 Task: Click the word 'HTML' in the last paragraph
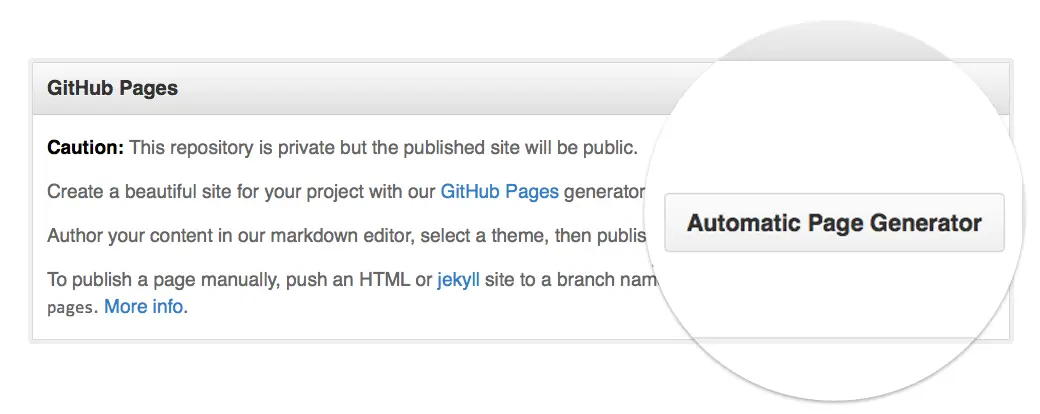click(385, 280)
